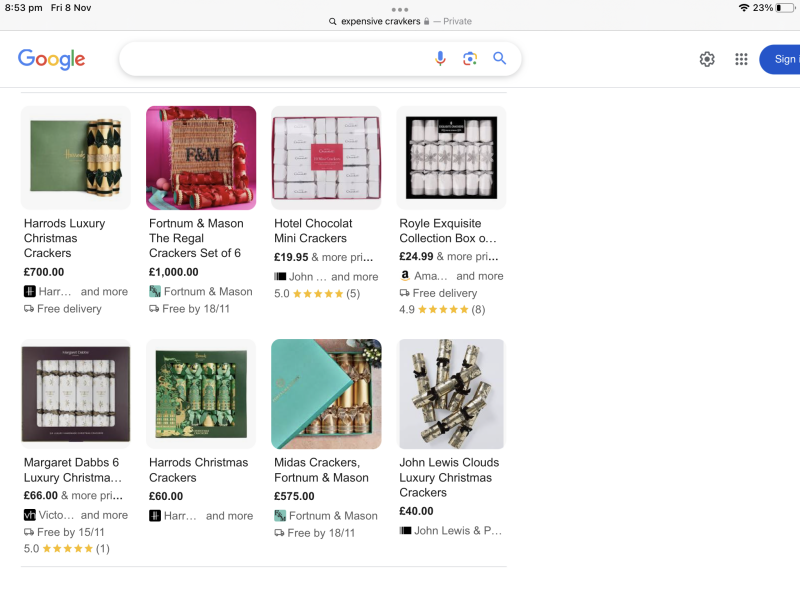The width and height of the screenshot is (800, 600).
Task: Click the 4.9 star rating with (8) reviews
Action: click(x=442, y=309)
